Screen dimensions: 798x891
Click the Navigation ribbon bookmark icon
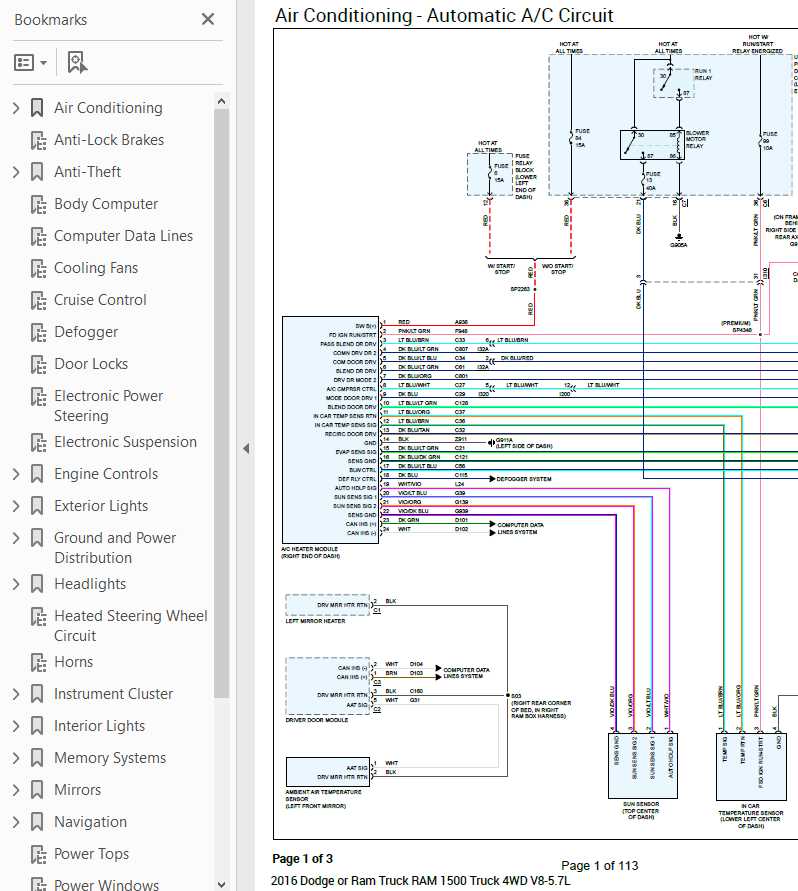pyautogui.click(x=37, y=822)
